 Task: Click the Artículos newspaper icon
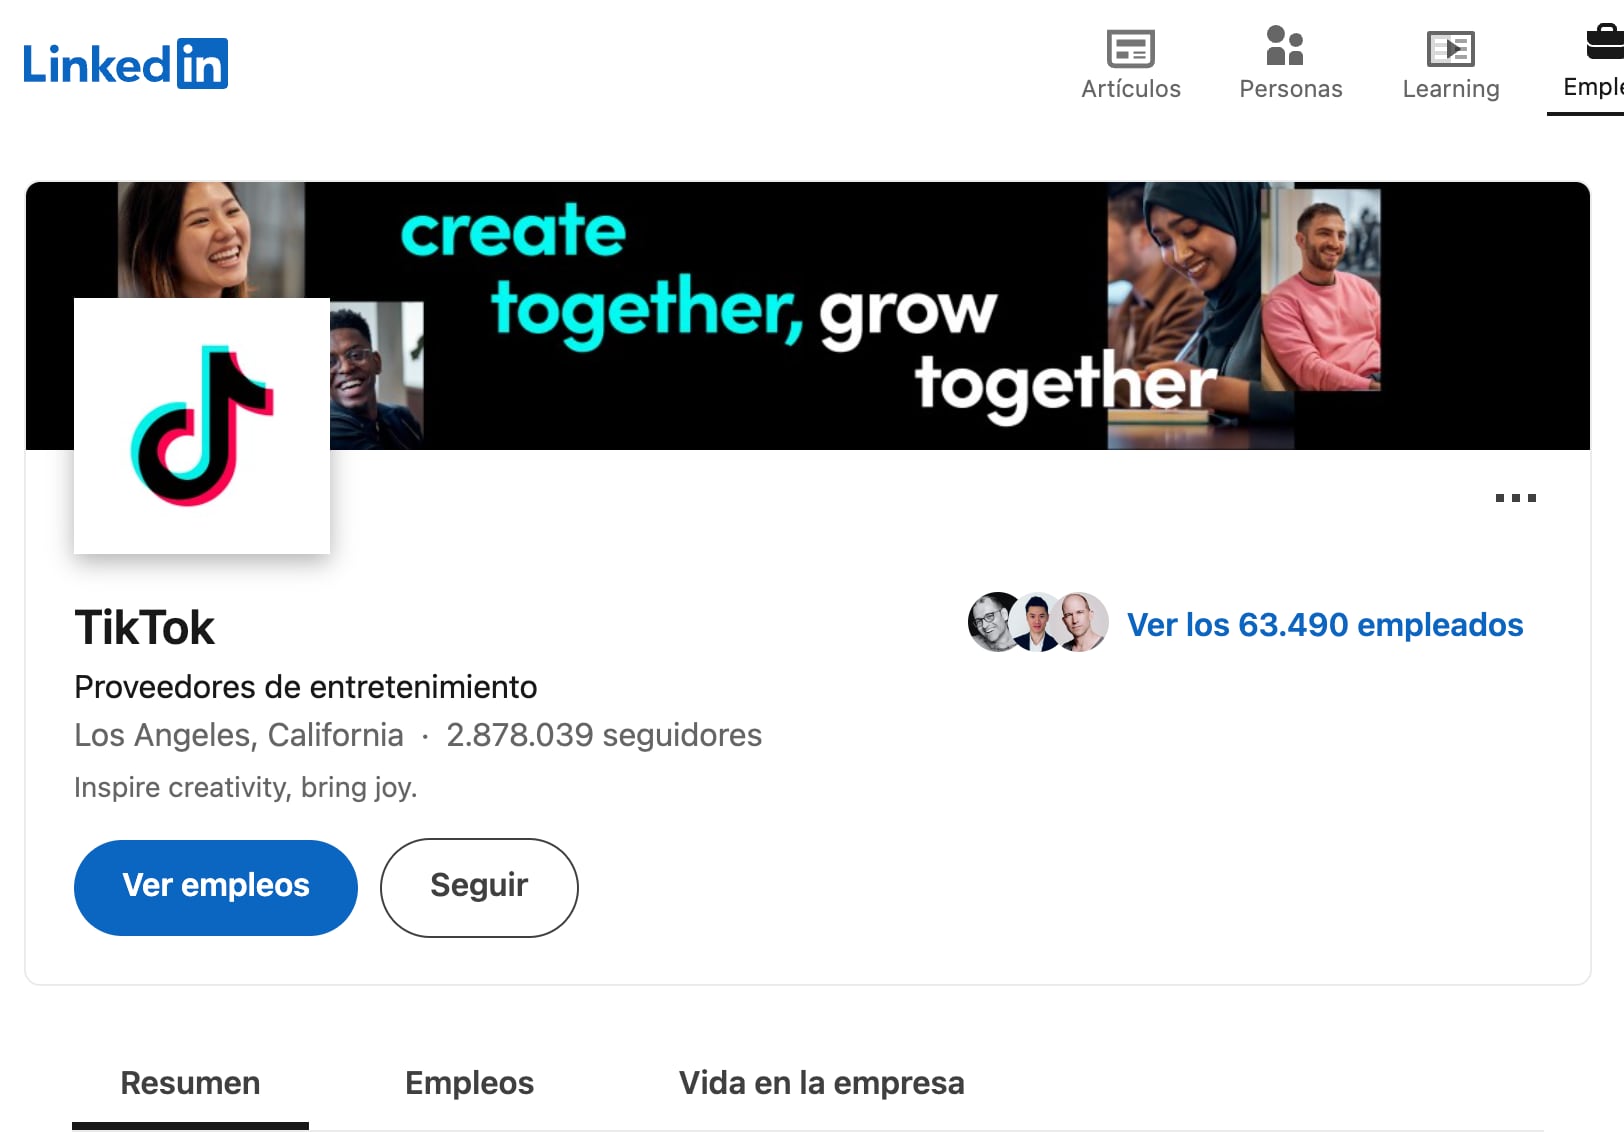(1130, 48)
